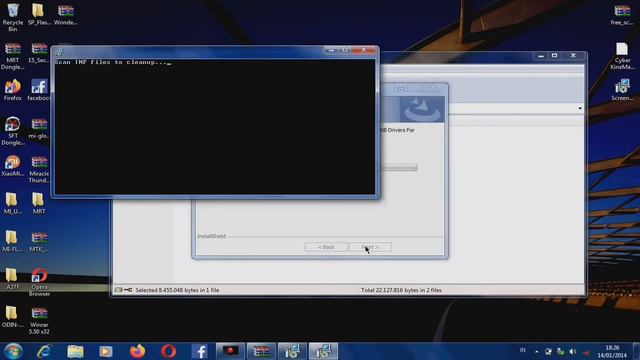The height and width of the screenshot is (360, 640).
Task: Click the InstallShield progress bar
Action: tap(399, 167)
